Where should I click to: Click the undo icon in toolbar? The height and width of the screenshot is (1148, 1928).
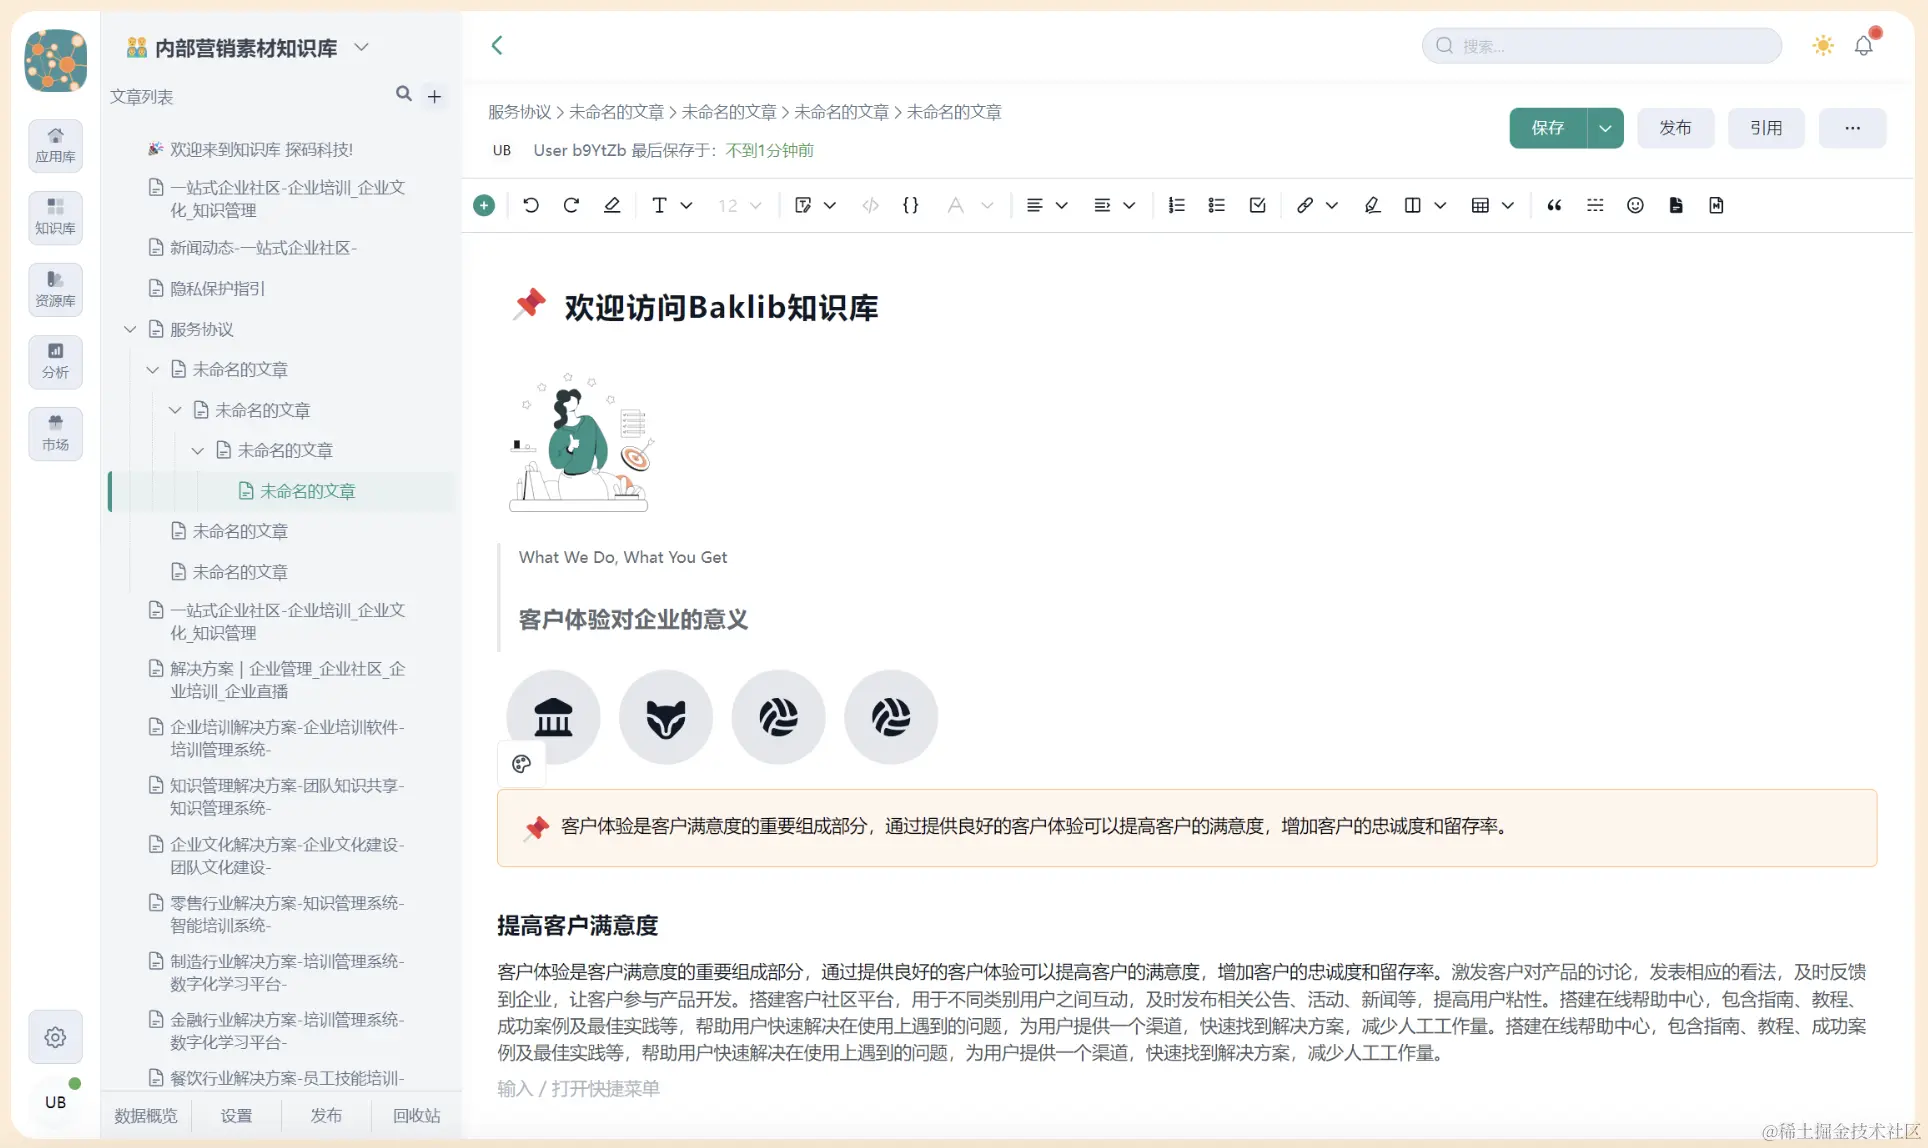point(531,205)
